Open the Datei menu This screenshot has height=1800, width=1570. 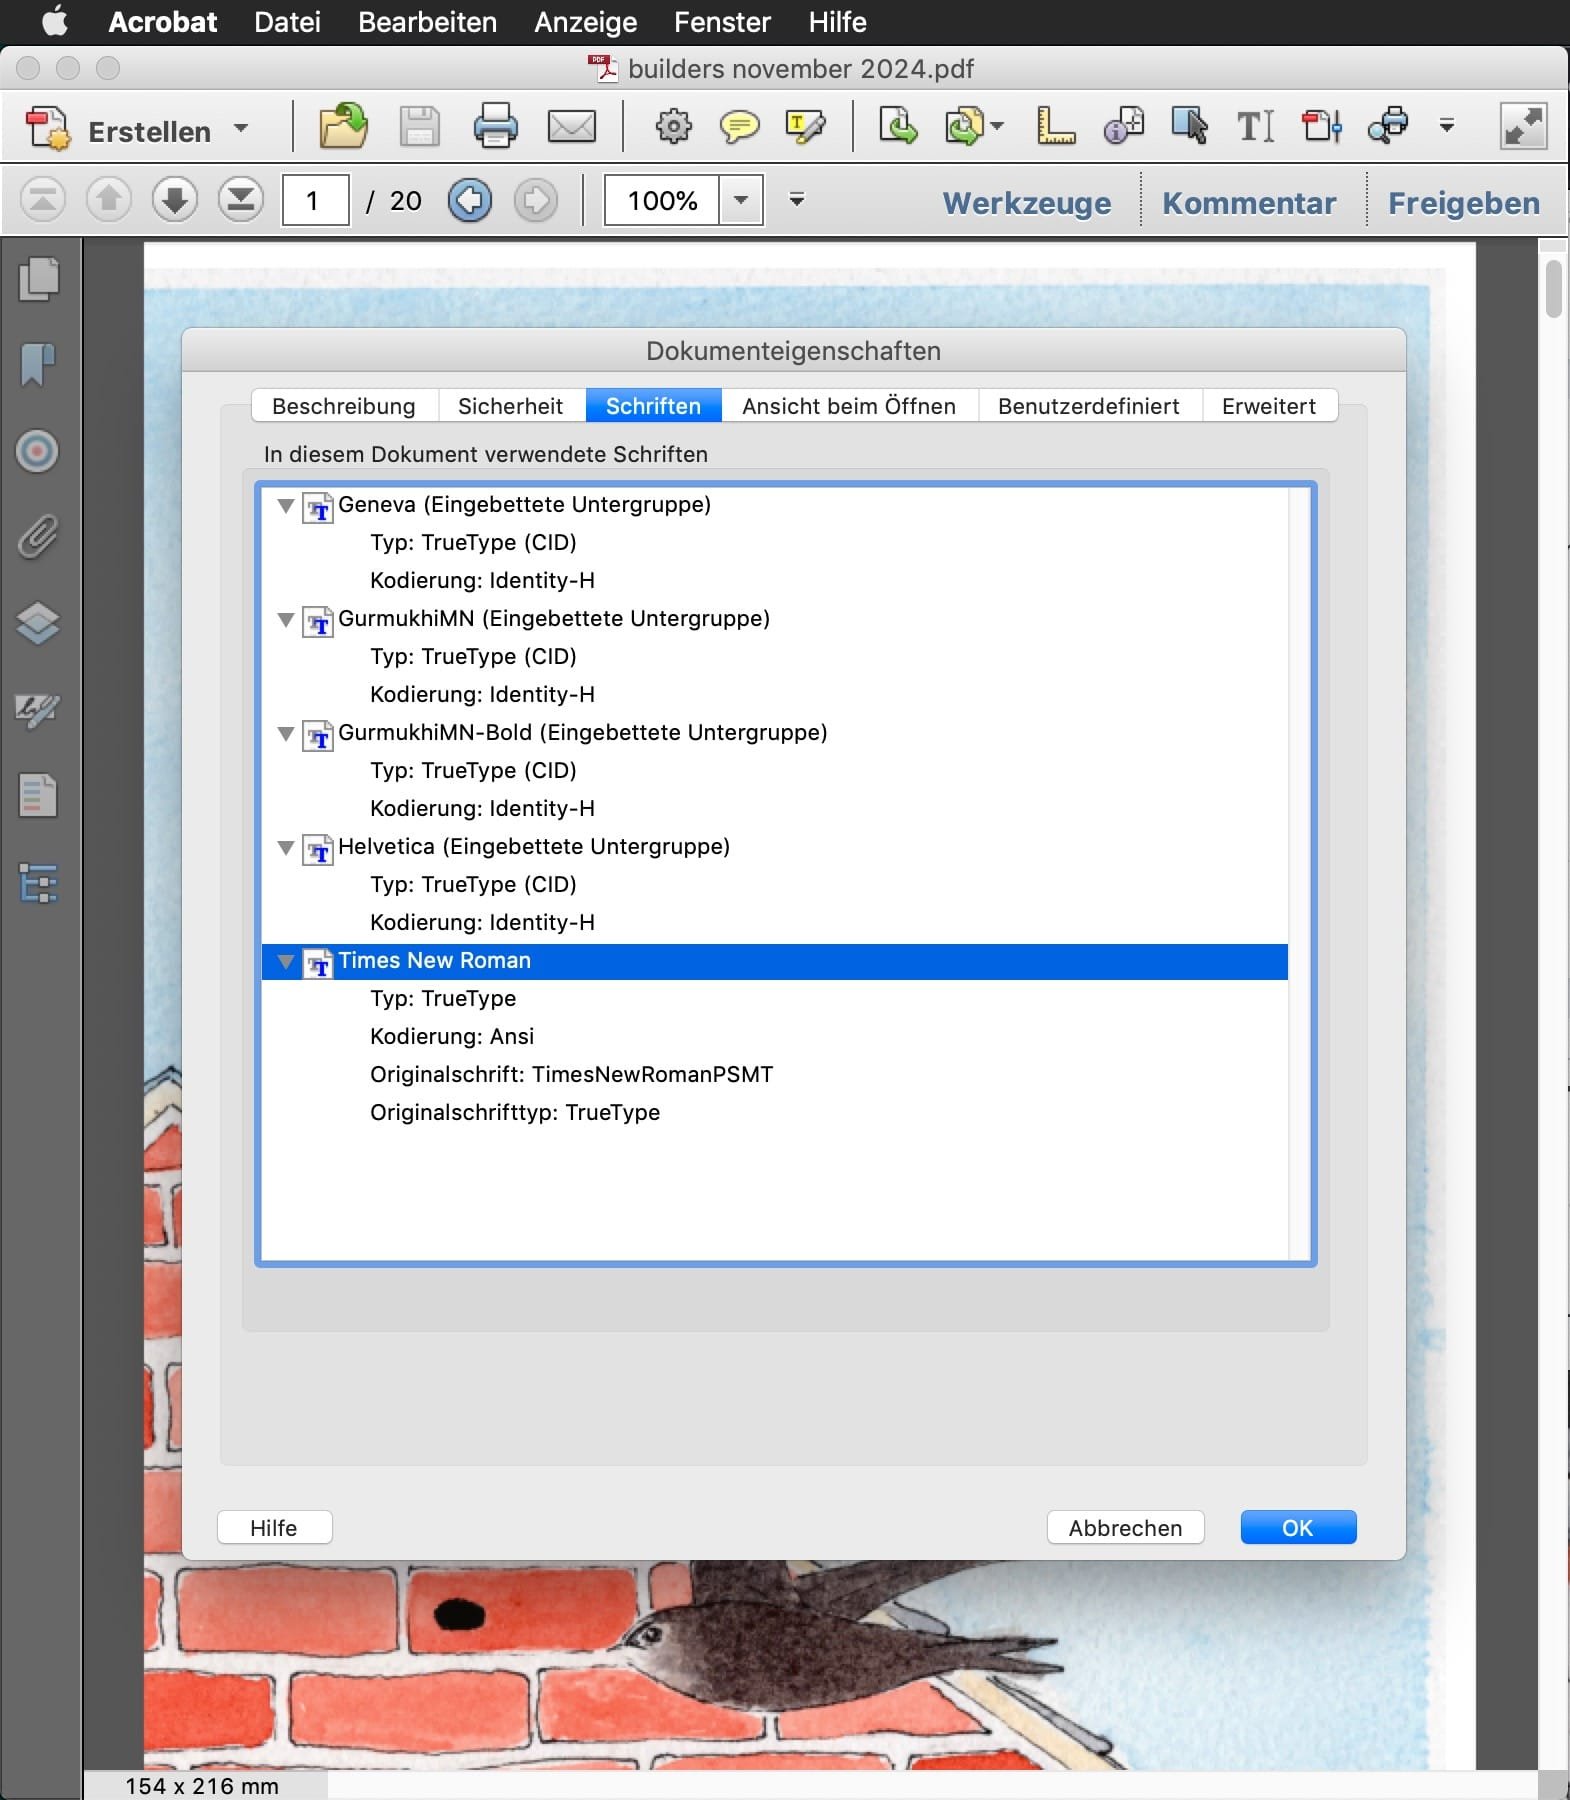[x=287, y=22]
